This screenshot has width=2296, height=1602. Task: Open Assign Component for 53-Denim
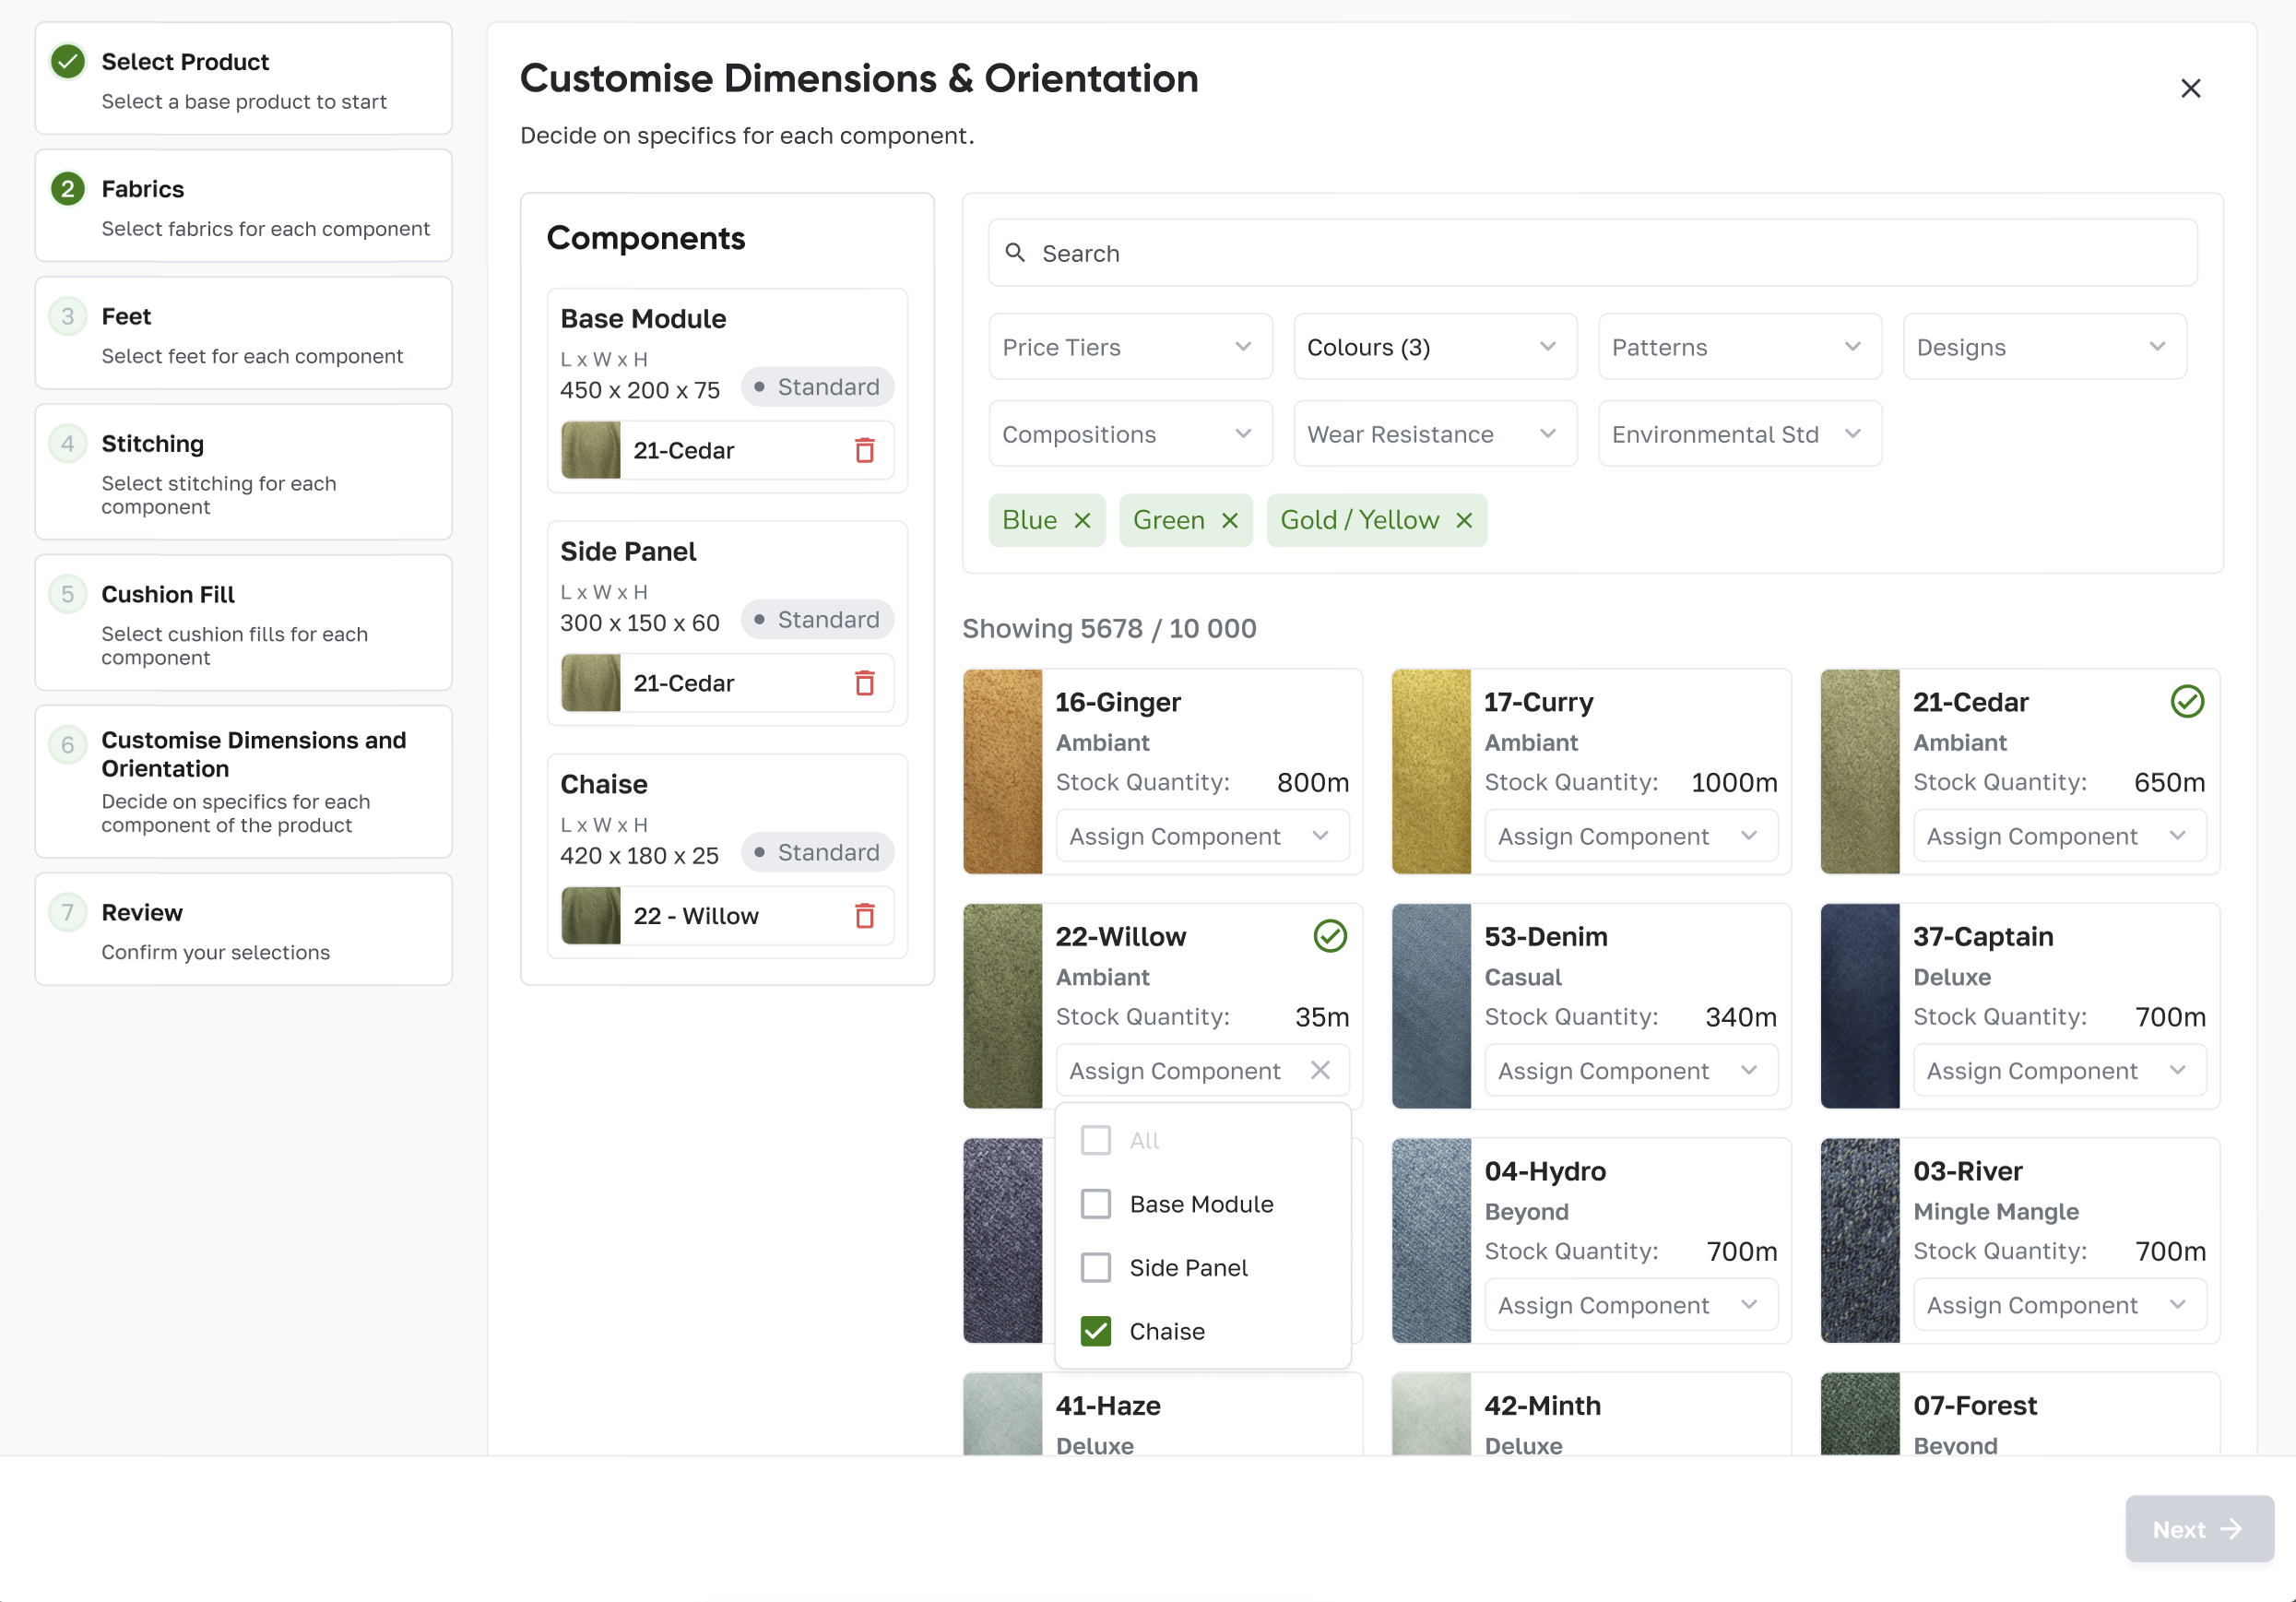[1630, 1070]
